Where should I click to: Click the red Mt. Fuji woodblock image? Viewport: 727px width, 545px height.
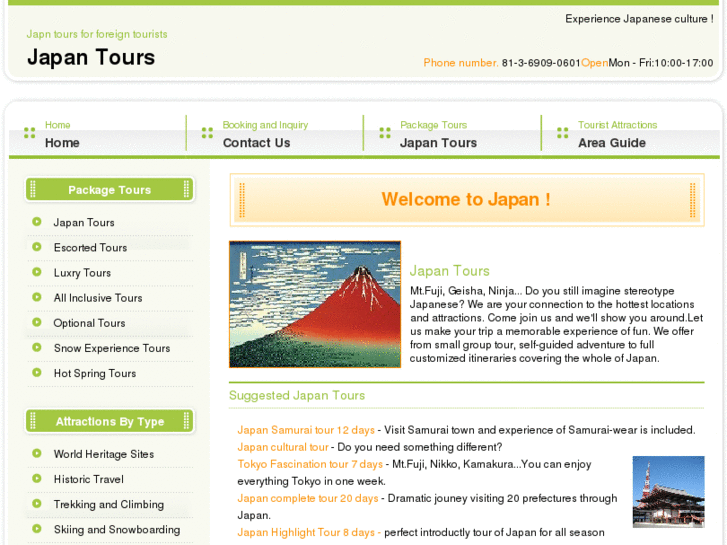tap(315, 304)
